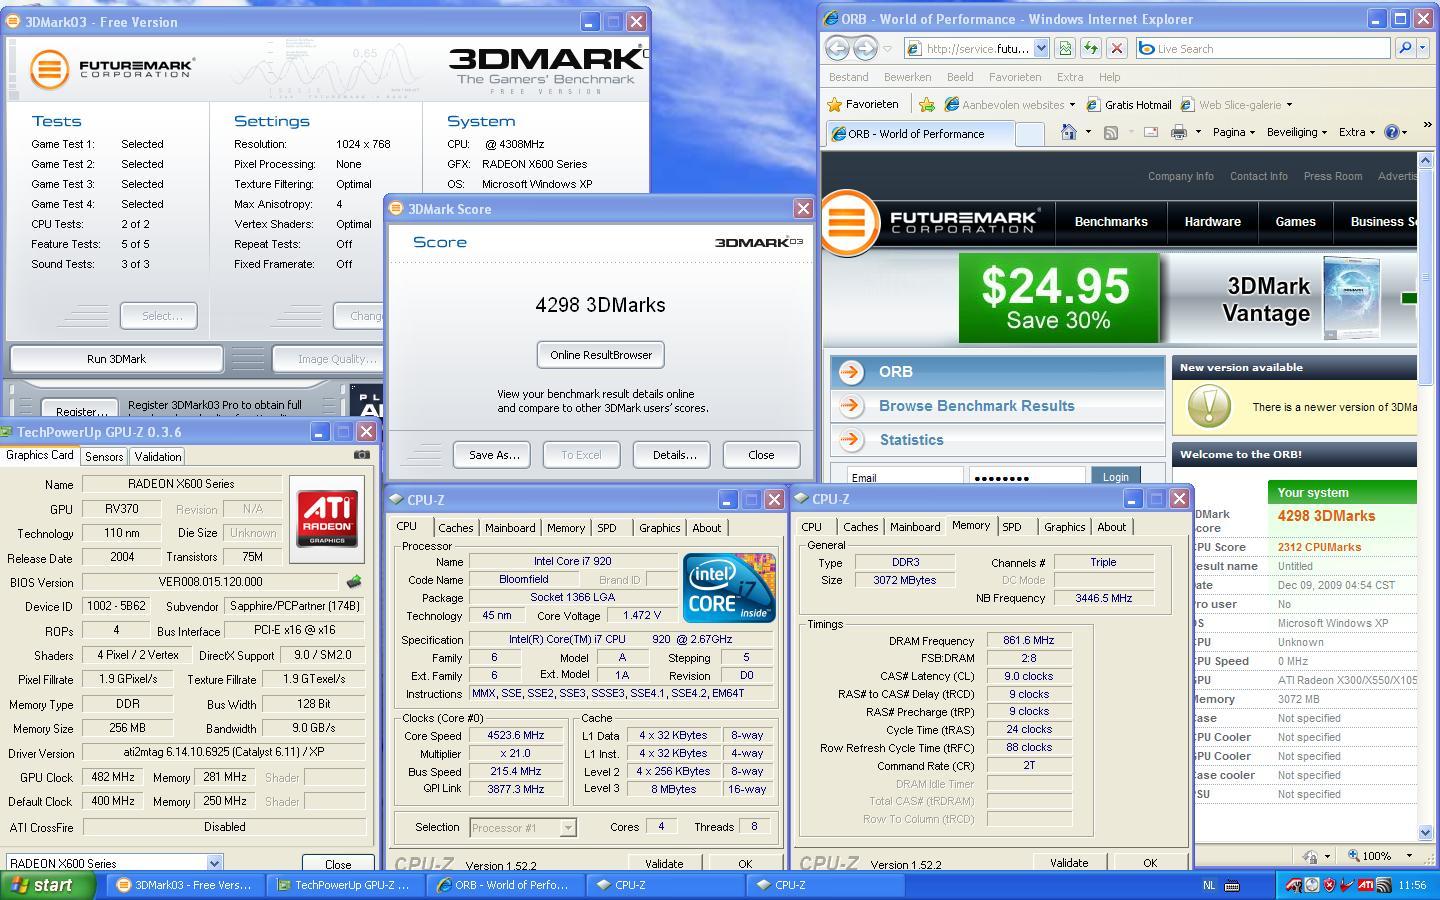Click the Intel Core i7 logo in CPU-Z
The width and height of the screenshot is (1440, 900).
click(729, 588)
